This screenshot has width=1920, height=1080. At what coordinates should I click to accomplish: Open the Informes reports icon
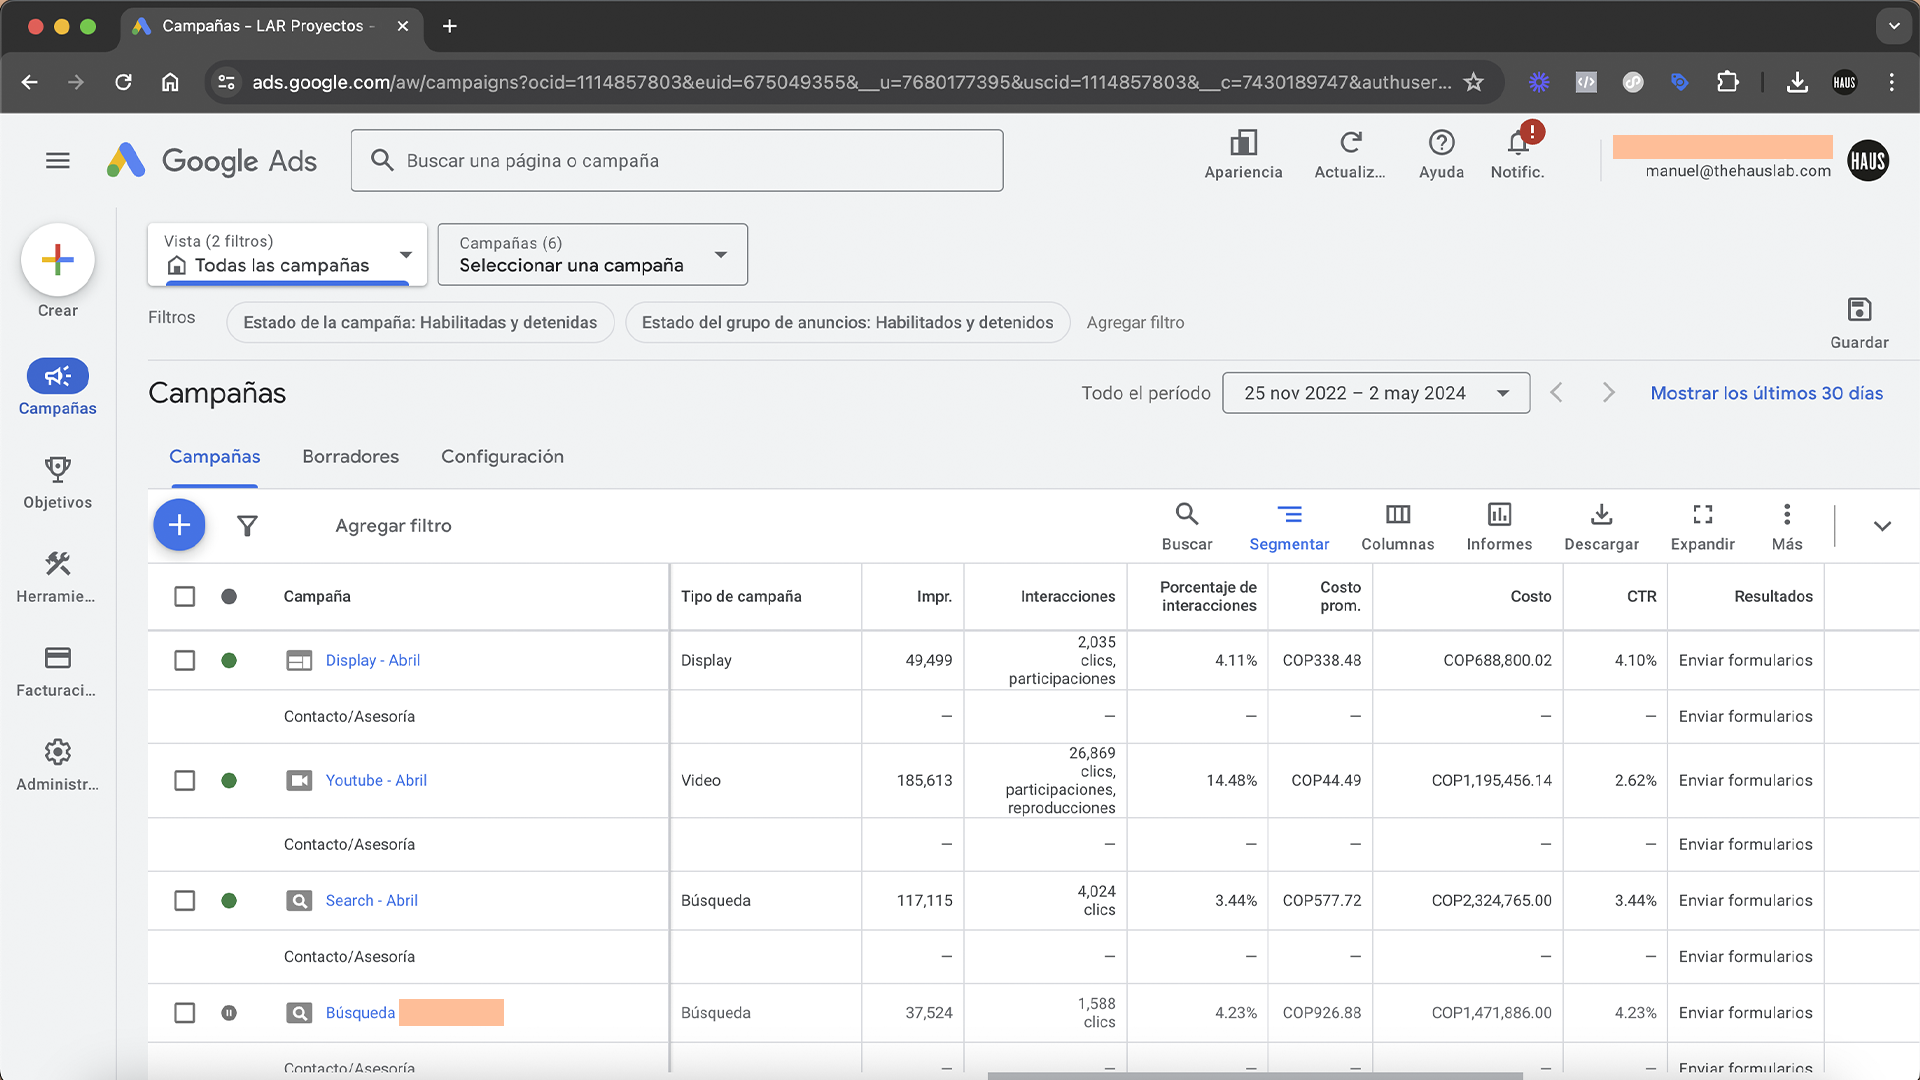click(1498, 516)
